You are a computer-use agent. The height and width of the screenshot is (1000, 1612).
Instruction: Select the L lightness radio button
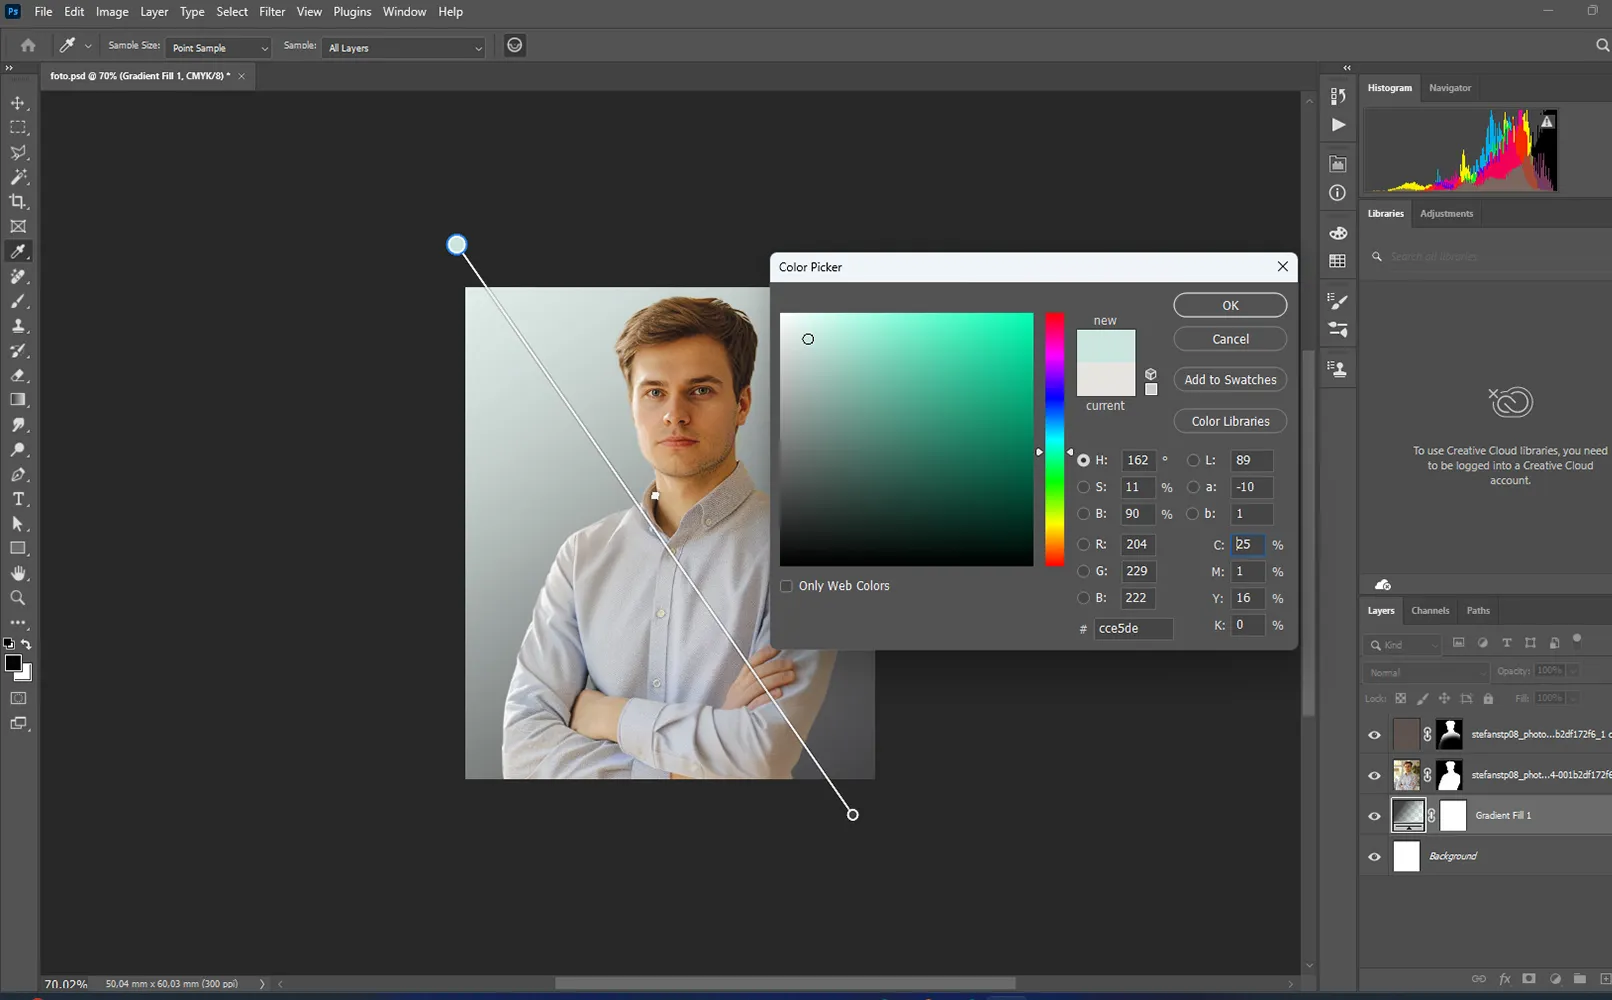[1193, 460]
